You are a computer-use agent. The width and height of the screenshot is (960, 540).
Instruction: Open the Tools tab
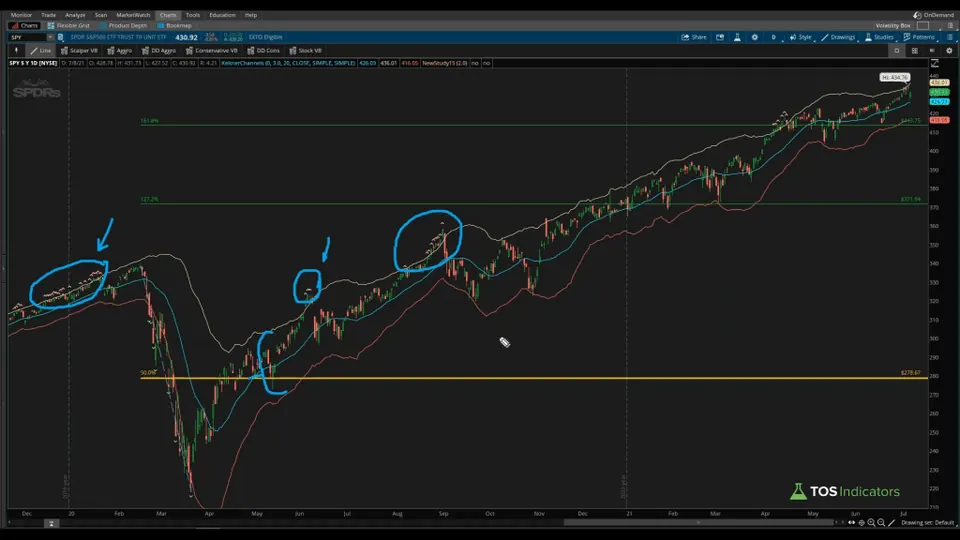(x=193, y=15)
